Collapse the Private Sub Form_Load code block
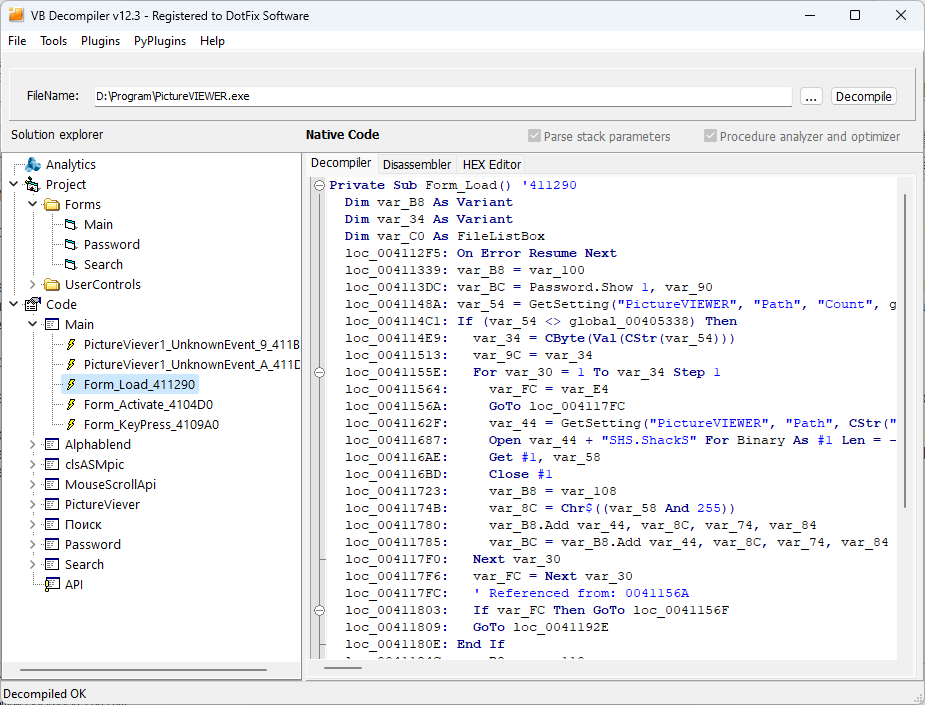 319,185
